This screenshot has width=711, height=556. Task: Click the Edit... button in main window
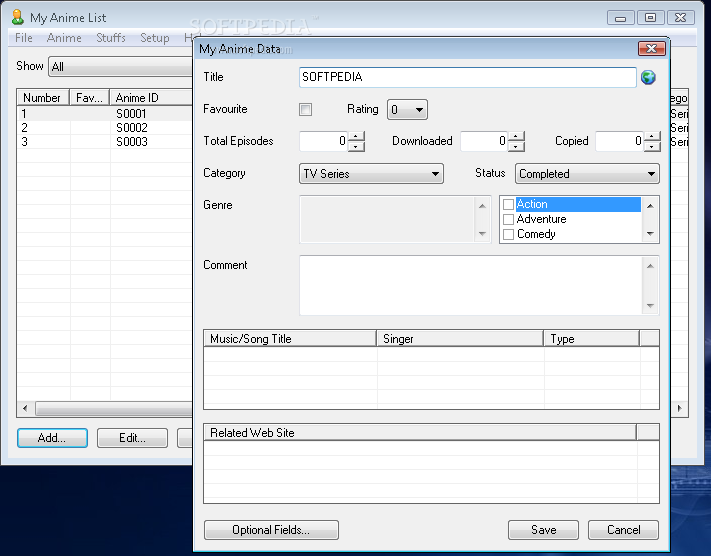(x=132, y=438)
